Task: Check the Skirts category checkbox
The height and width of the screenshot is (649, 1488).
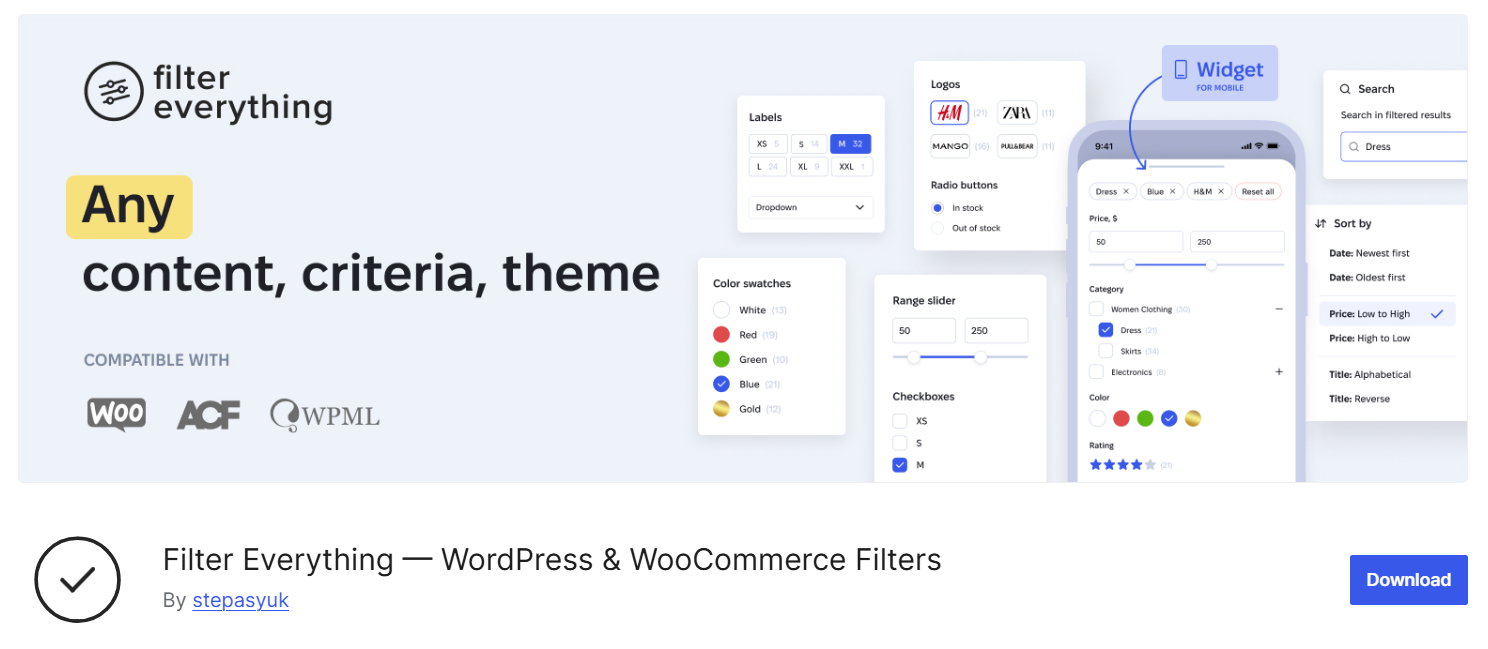Action: click(x=1106, y=351)
